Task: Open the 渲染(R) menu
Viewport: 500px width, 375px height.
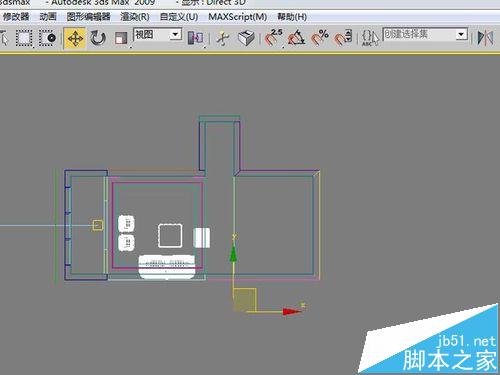Action: (135, 17)
